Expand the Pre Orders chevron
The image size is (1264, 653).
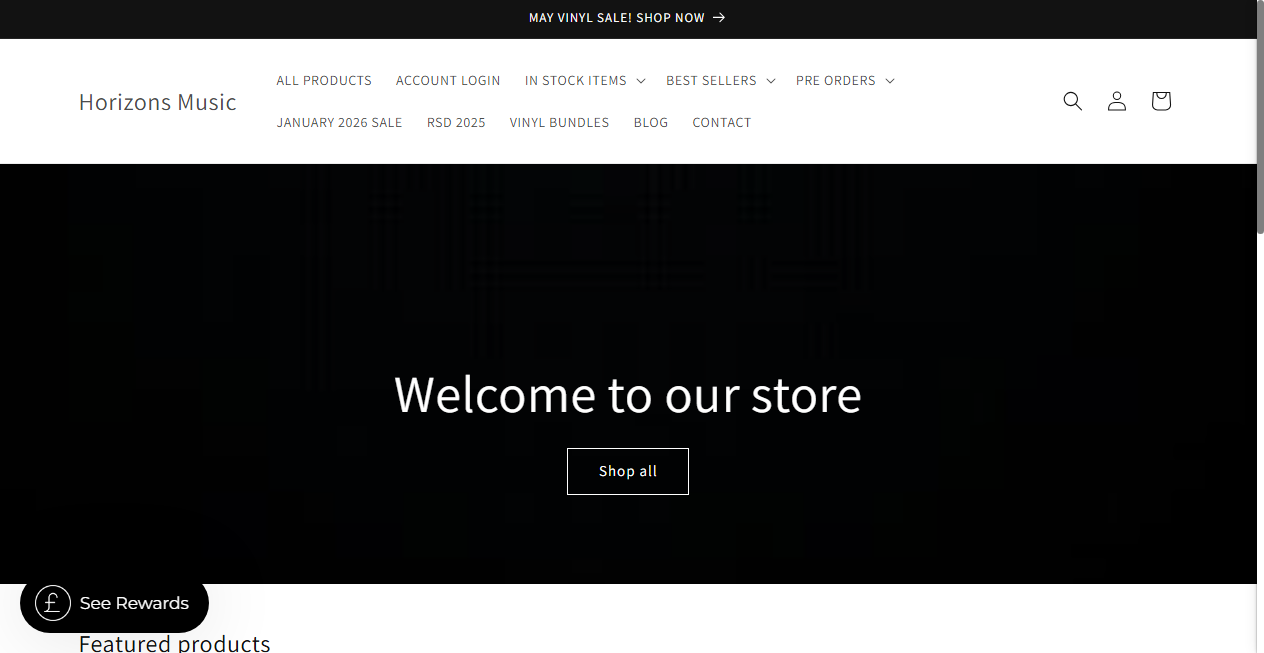pos(890,81)
